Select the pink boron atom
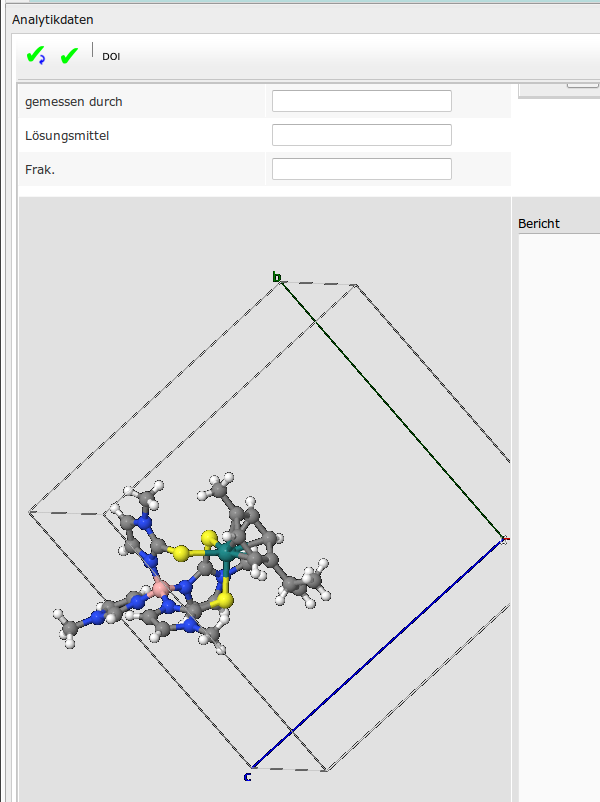Image resolution: width=600 pixels, height=802 pixels. click(x=158, y=589)
